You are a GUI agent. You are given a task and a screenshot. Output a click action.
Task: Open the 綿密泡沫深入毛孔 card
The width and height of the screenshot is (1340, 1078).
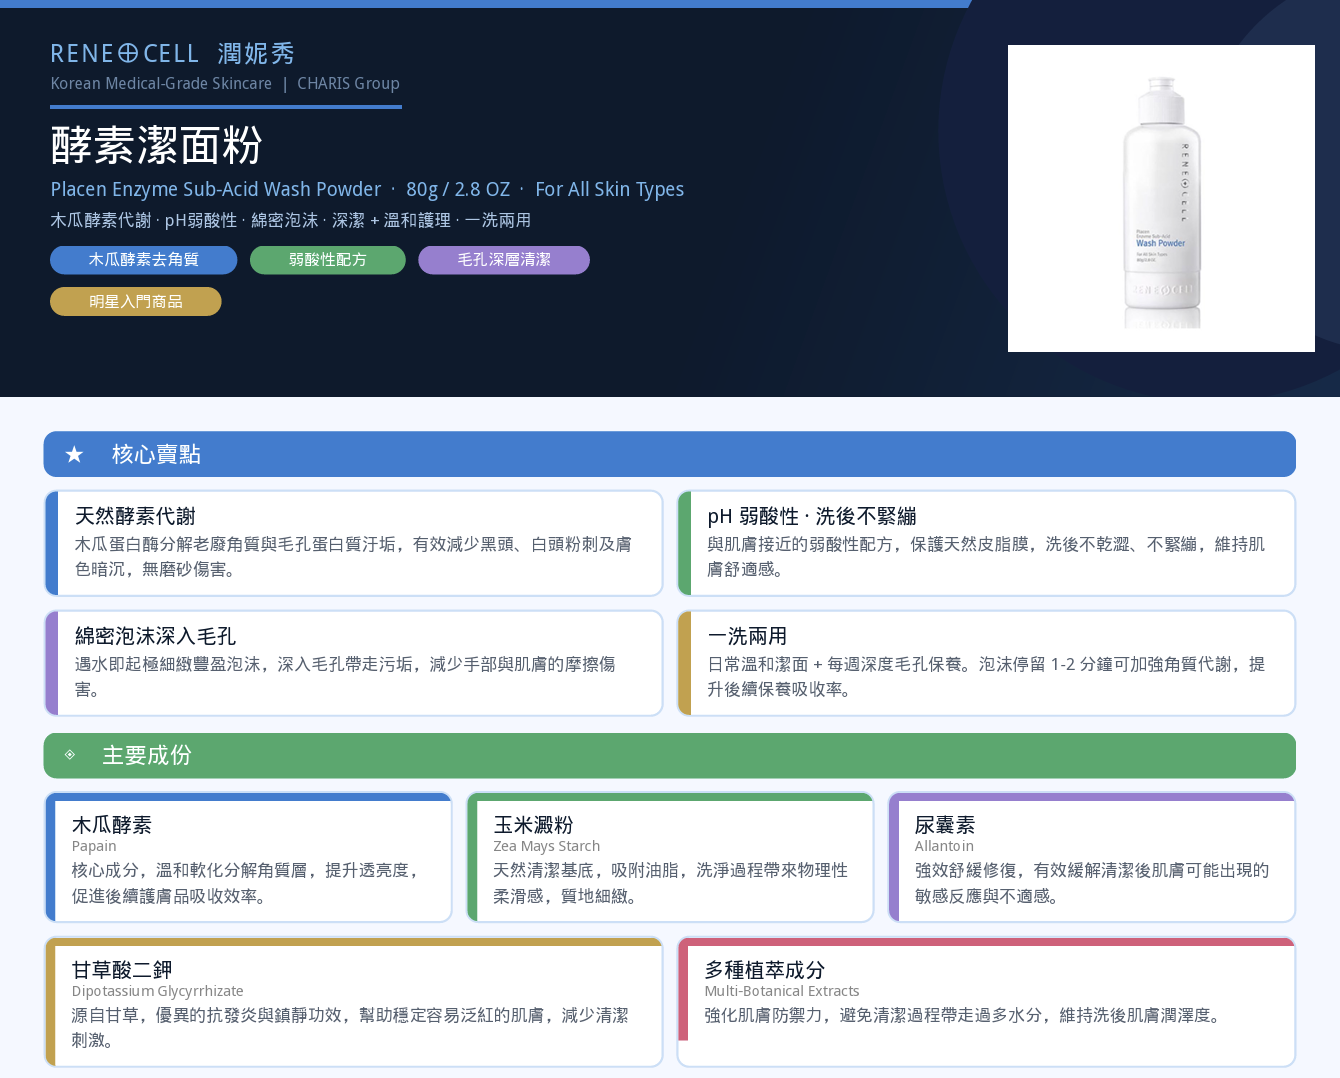354,663
